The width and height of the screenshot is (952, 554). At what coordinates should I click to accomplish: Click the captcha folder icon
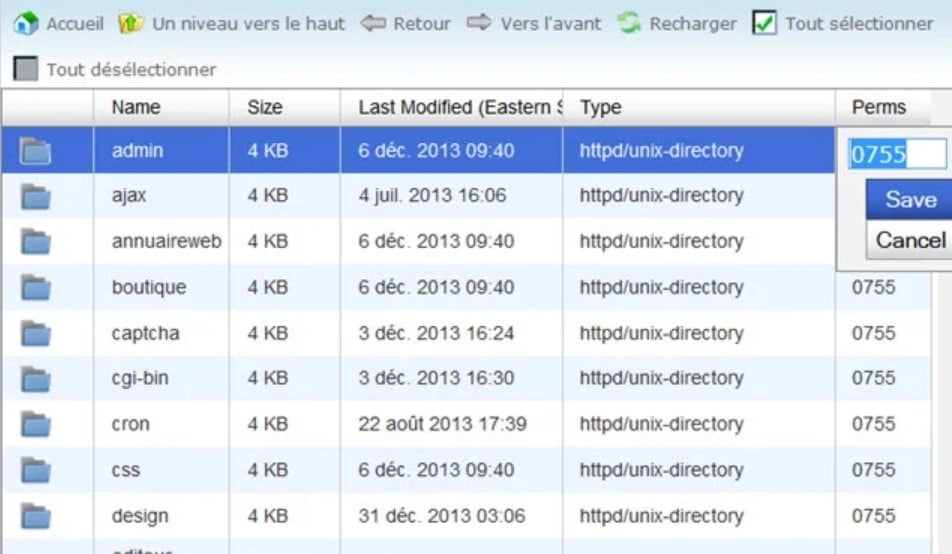35,333
